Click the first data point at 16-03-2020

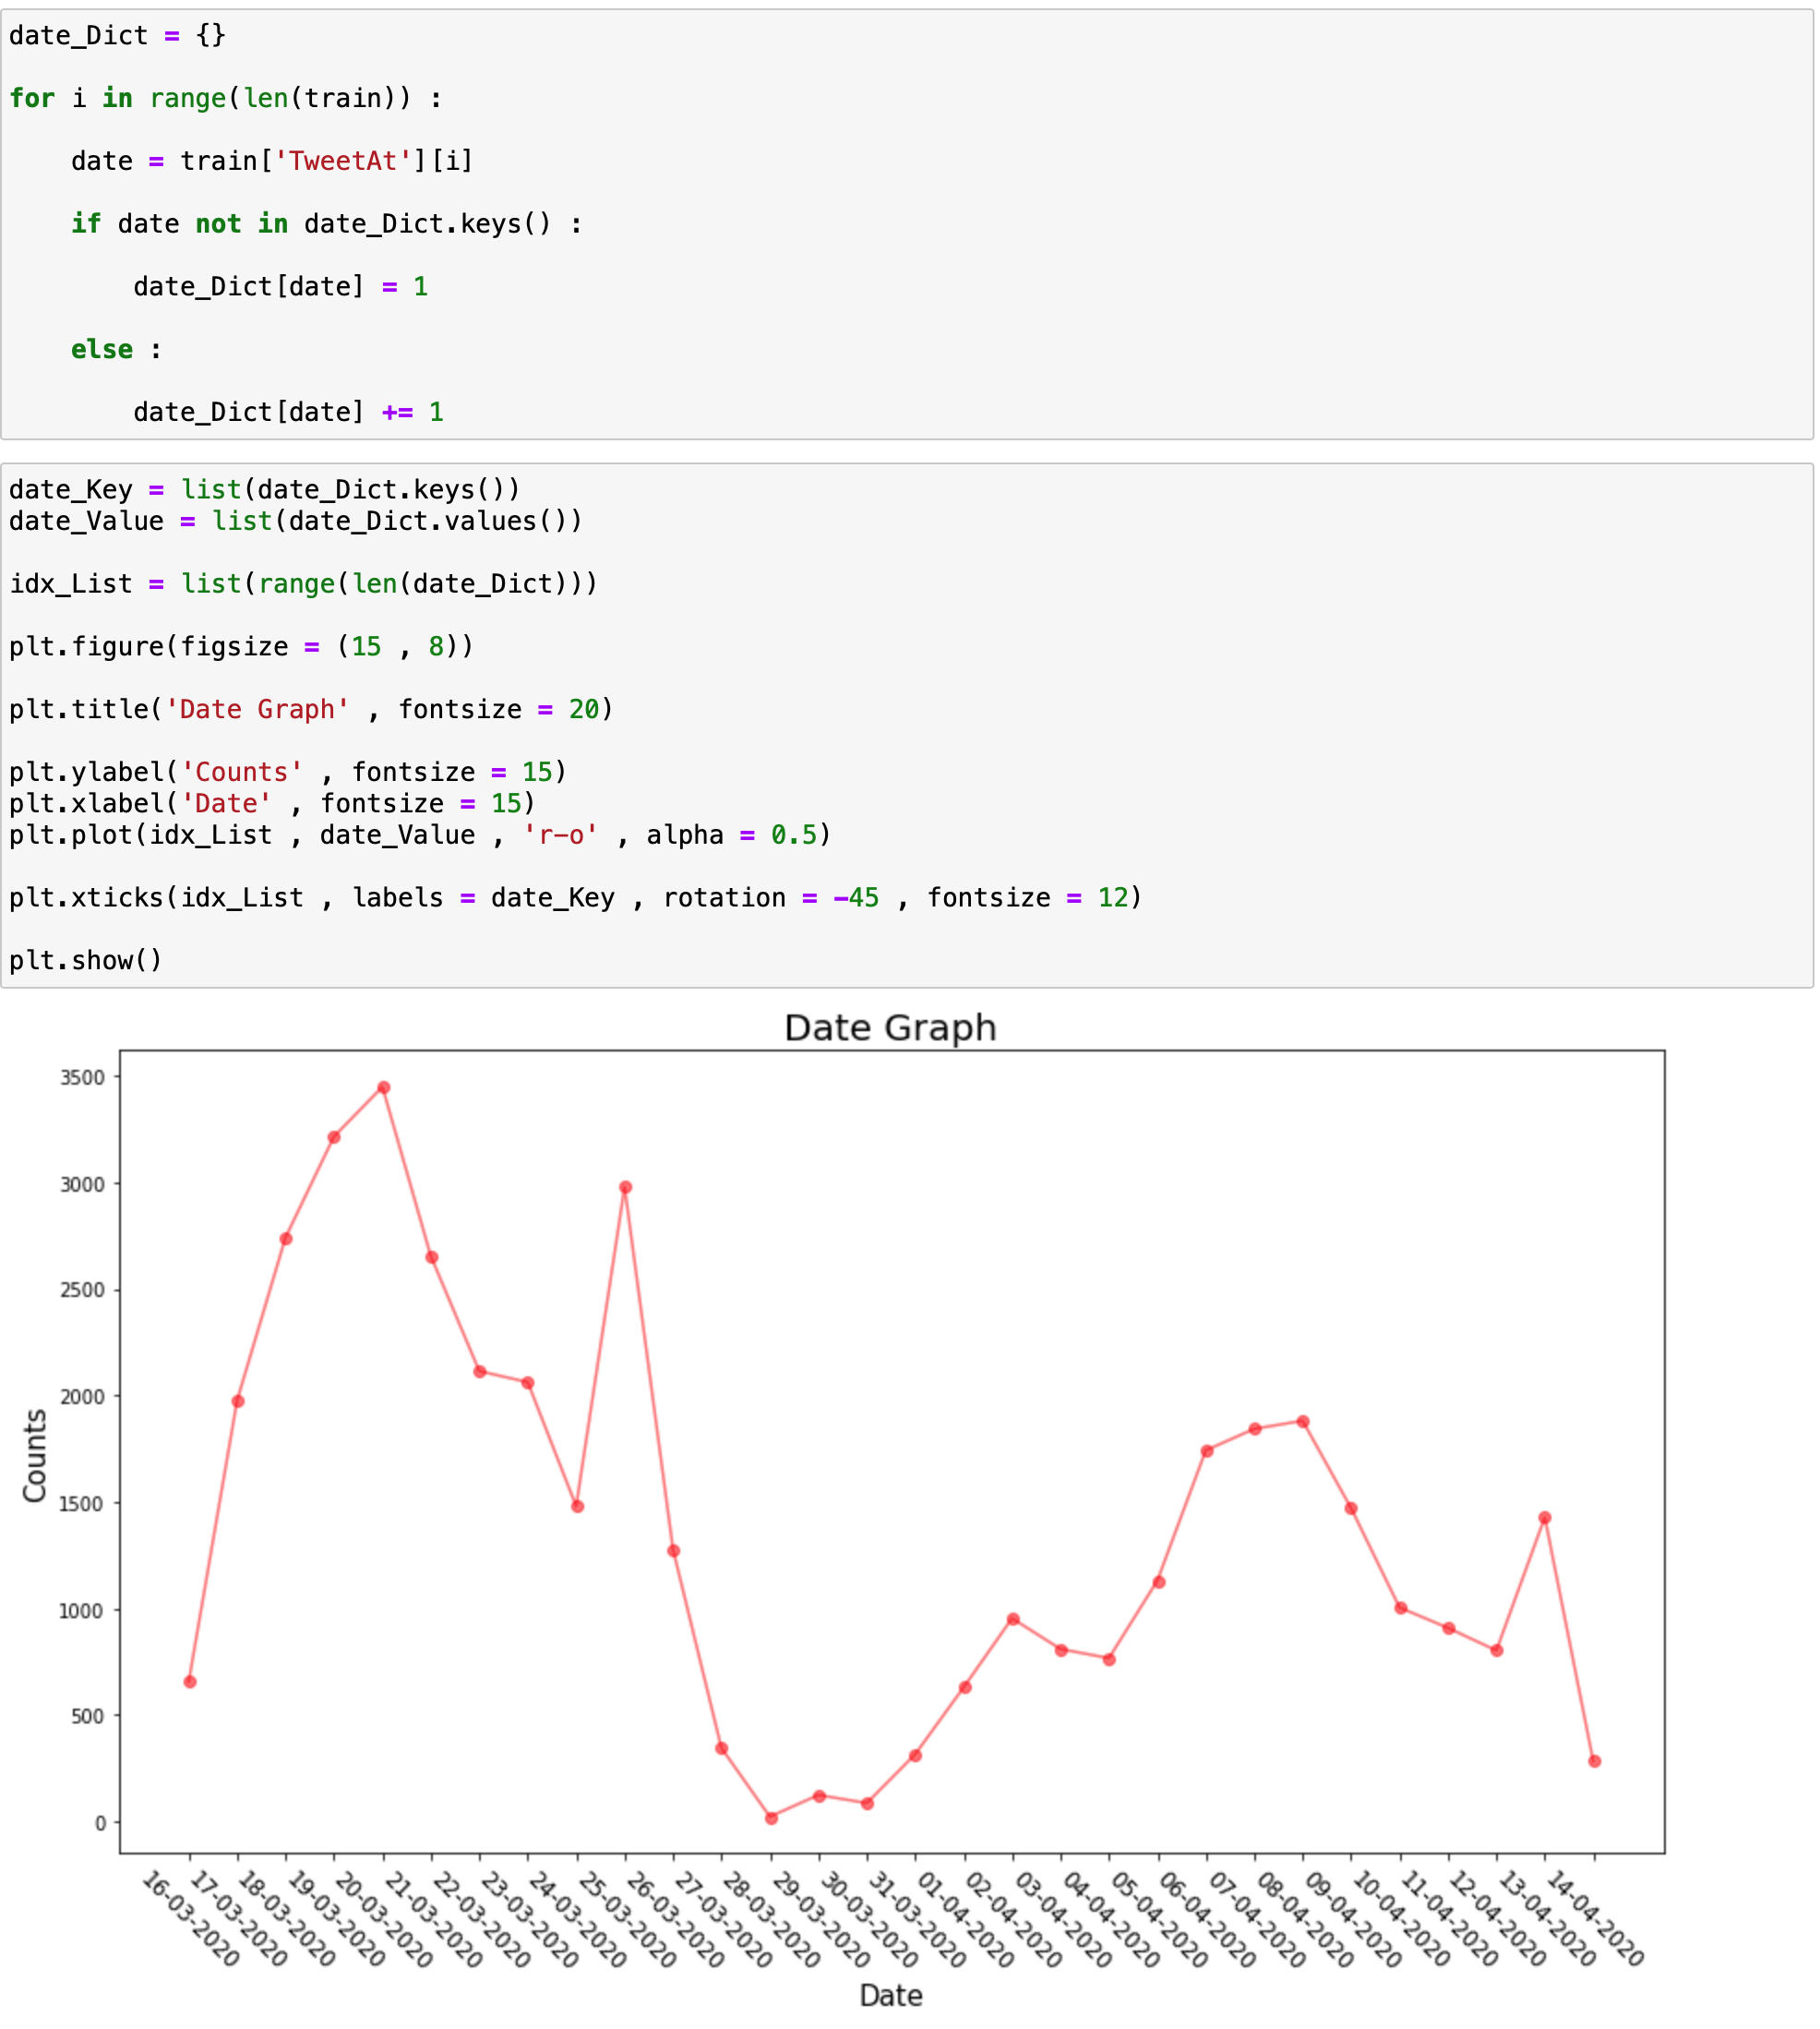(x=190, y=1682)
